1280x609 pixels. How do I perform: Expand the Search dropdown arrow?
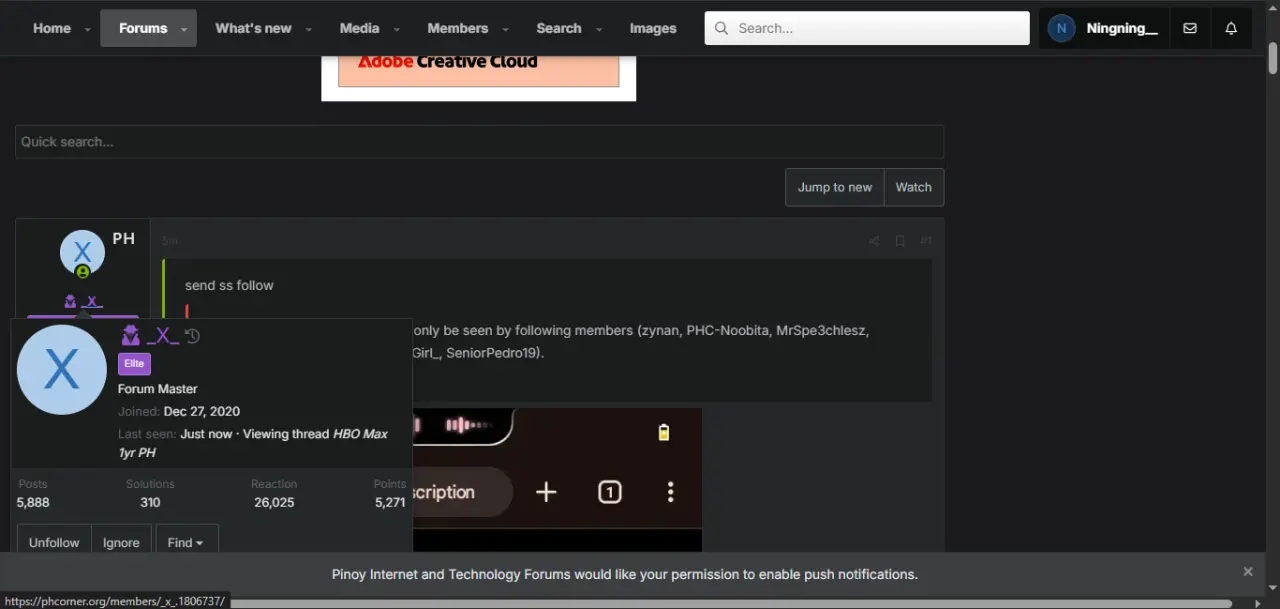tap(598, 29)
